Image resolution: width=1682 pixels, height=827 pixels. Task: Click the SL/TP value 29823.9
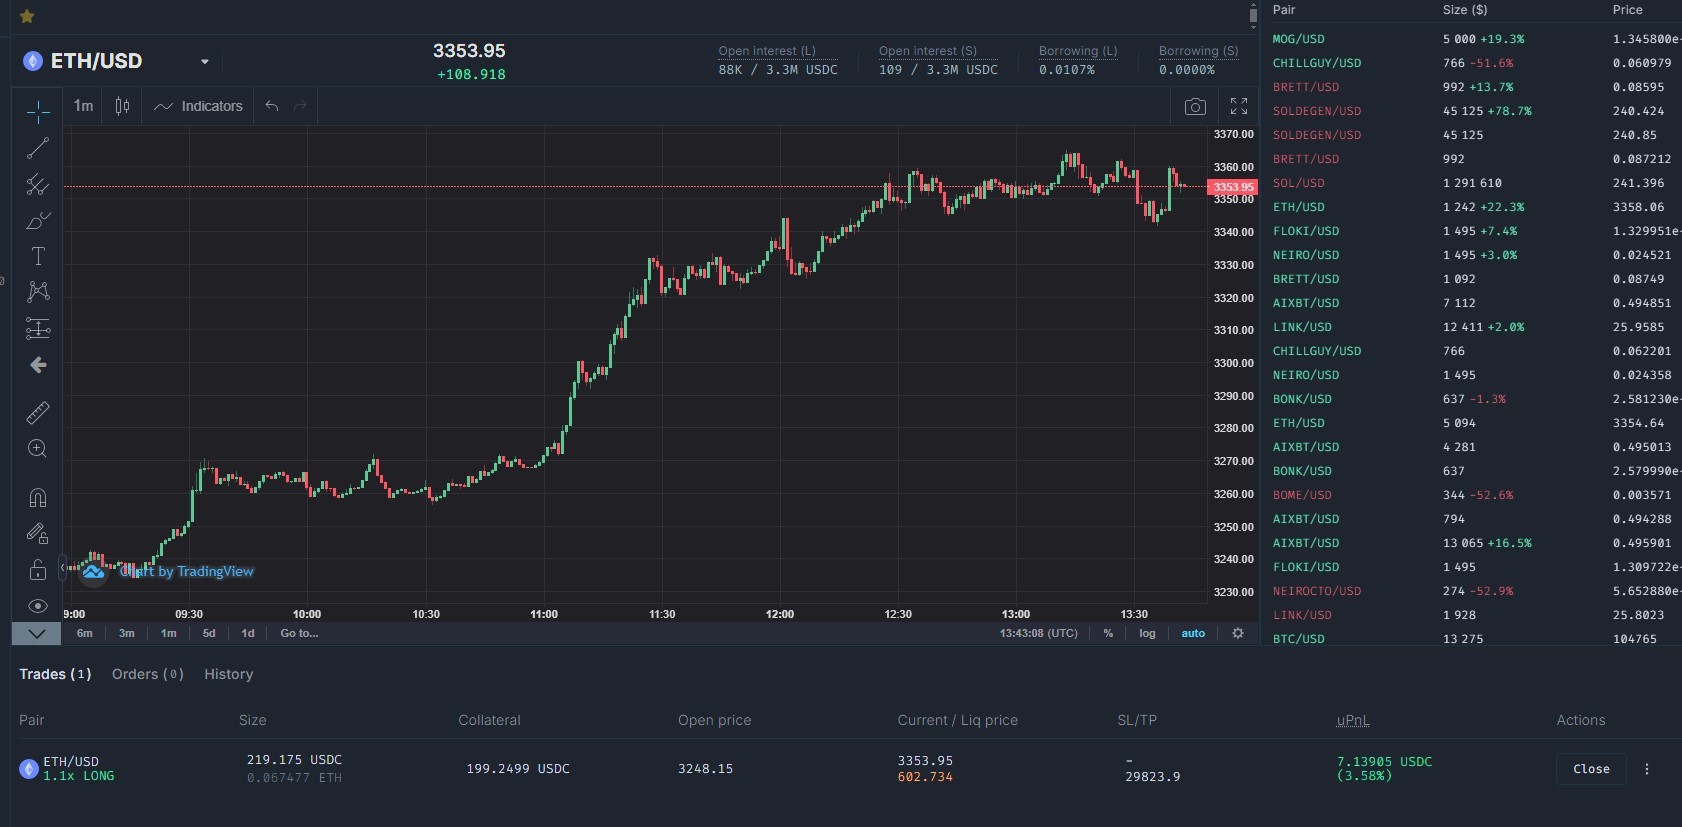(x=1152, y=776)
